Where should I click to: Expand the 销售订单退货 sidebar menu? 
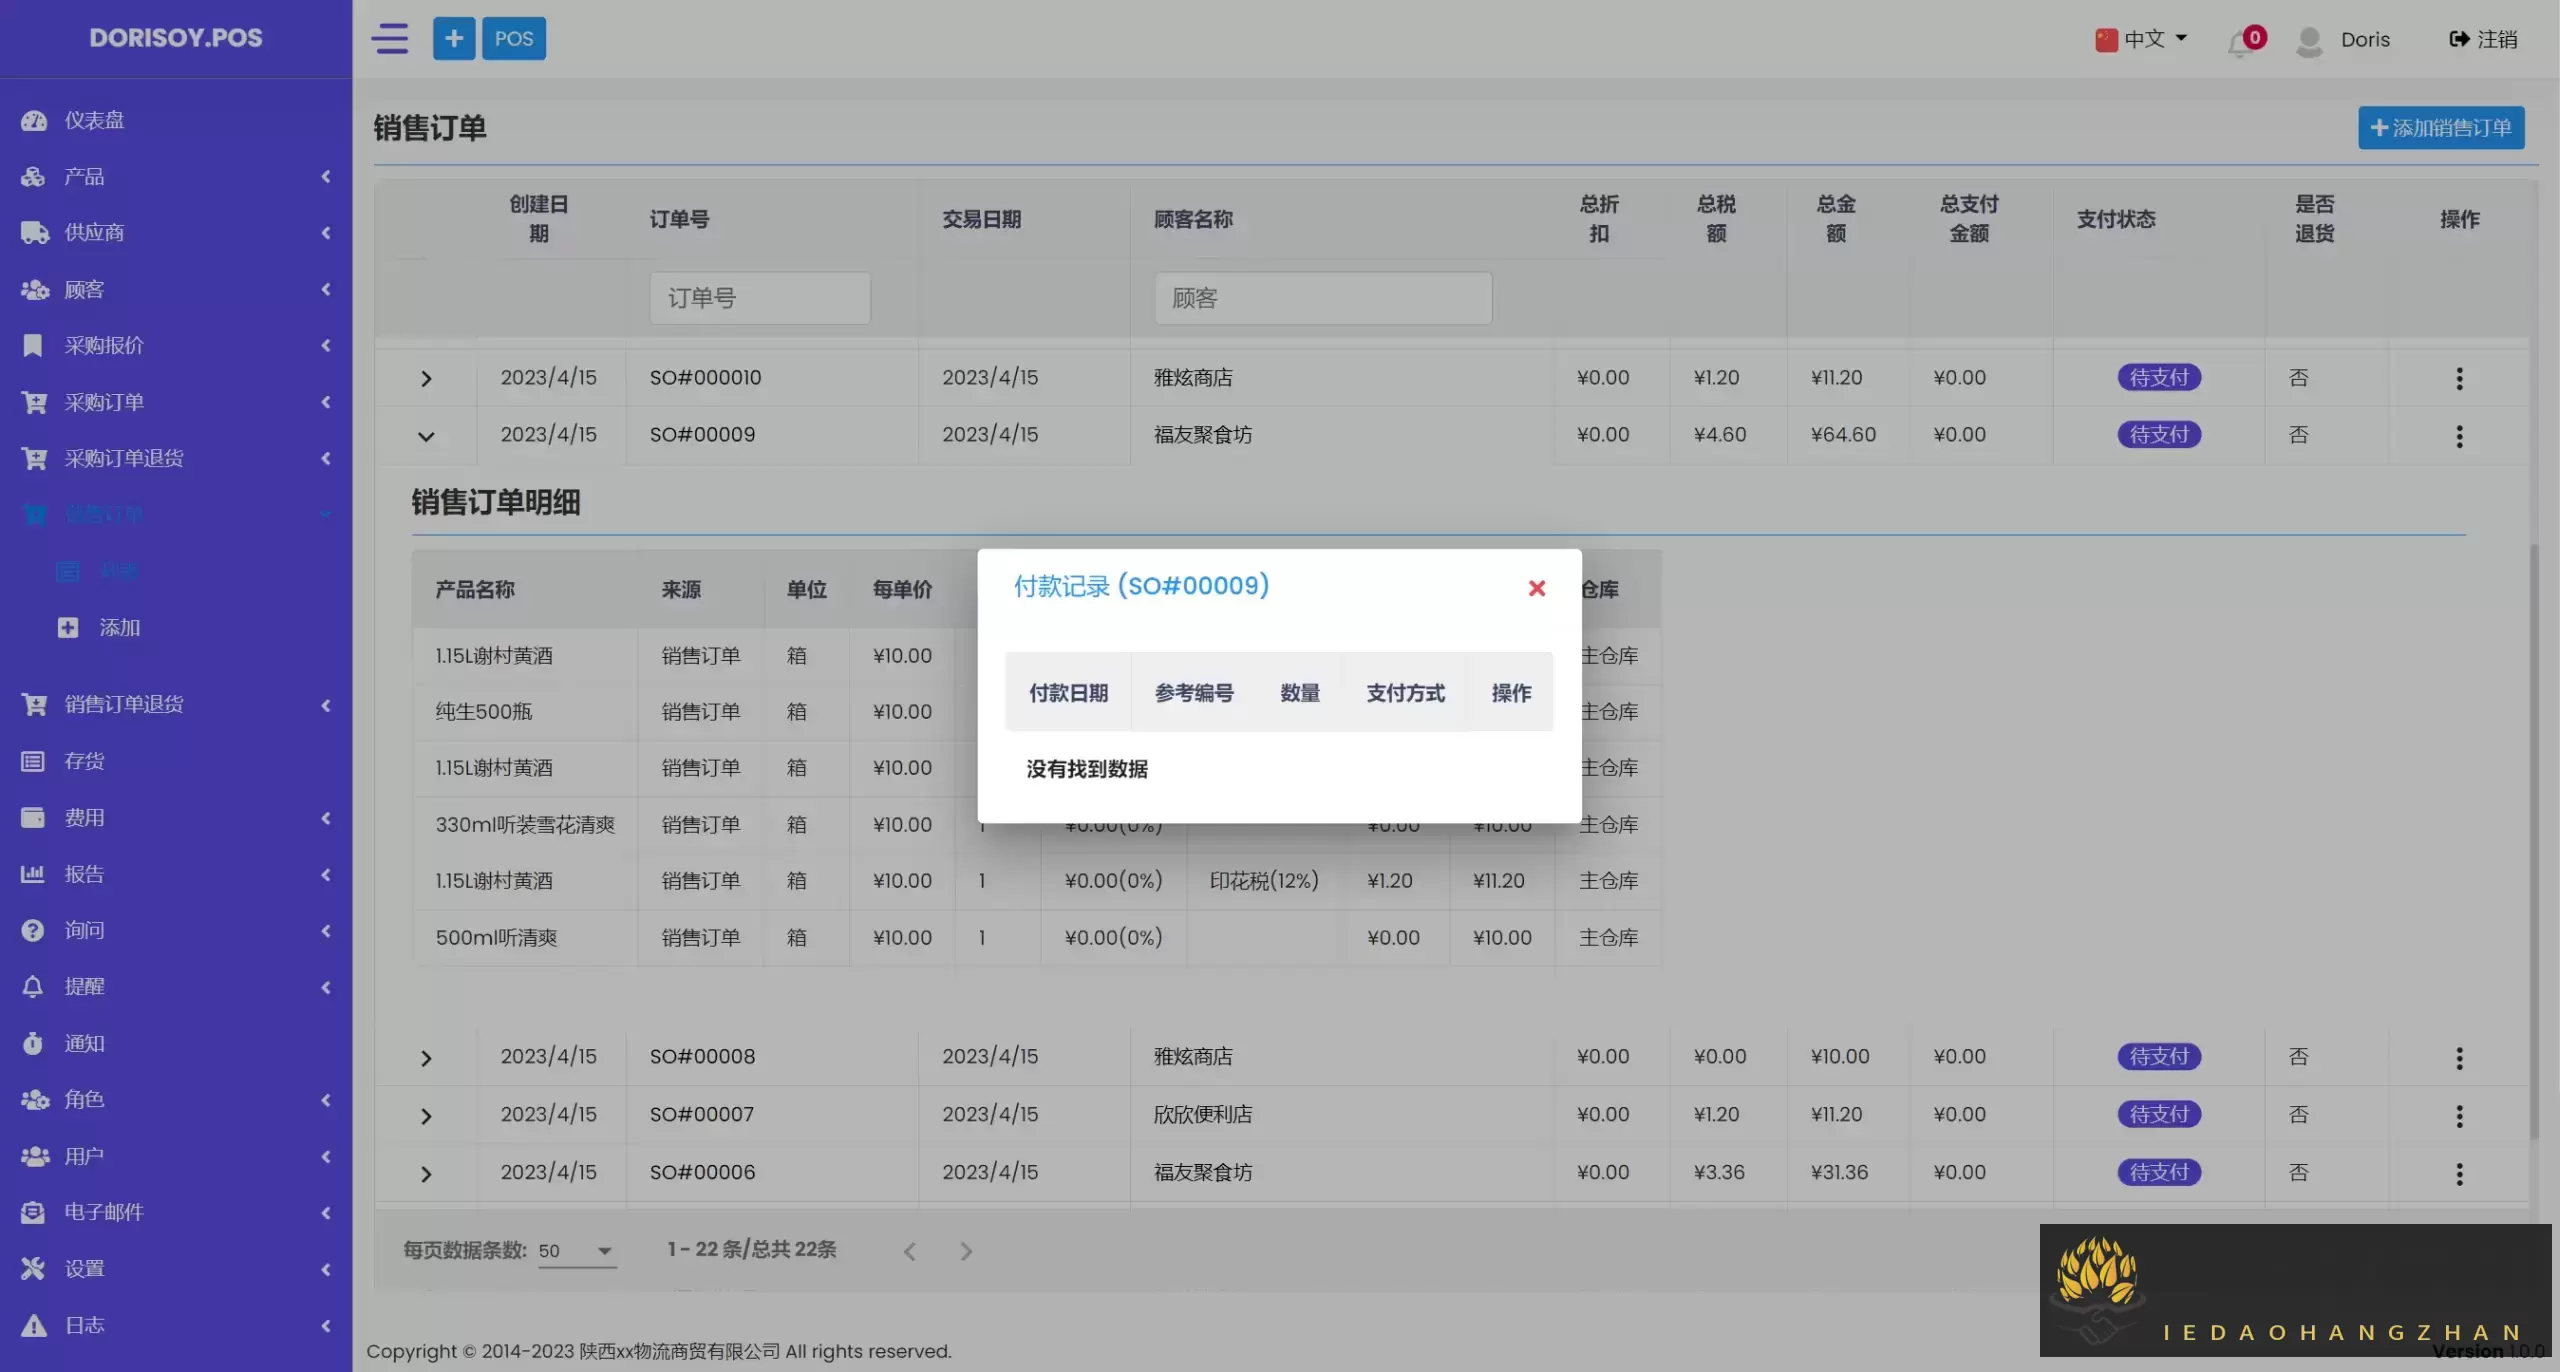[176, 704]
